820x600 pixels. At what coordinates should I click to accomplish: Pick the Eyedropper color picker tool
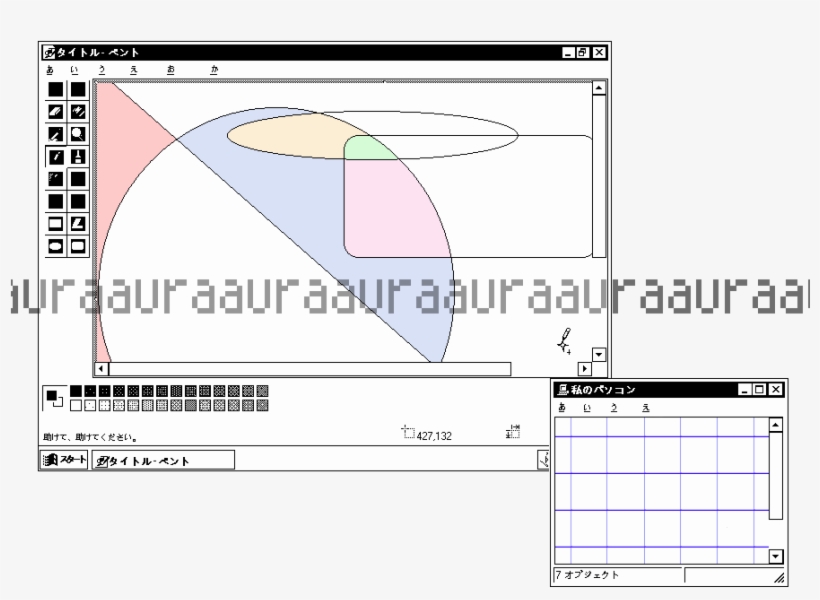pyautogui.click(x=56, y=134)
